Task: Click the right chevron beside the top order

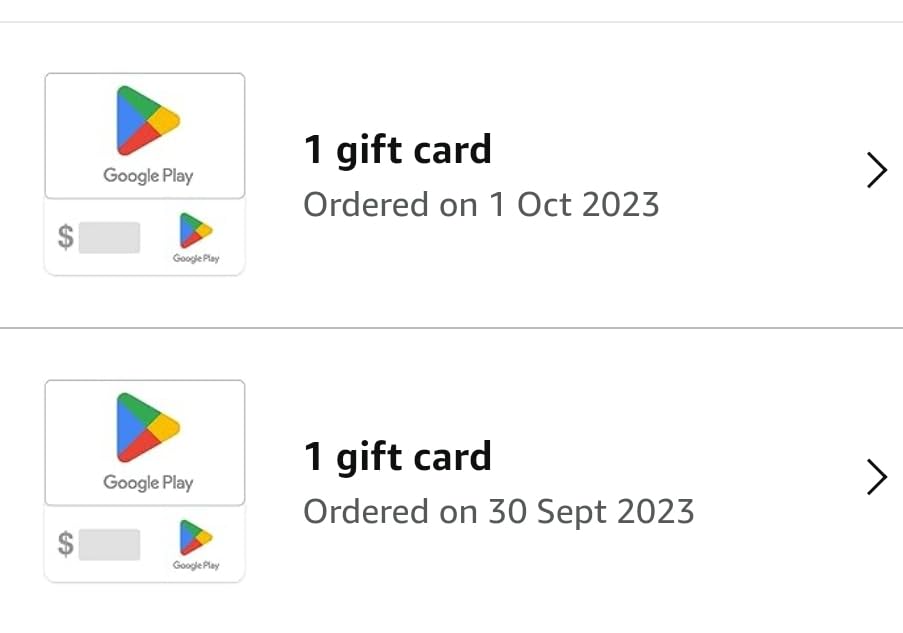Action: pos(876,170)
